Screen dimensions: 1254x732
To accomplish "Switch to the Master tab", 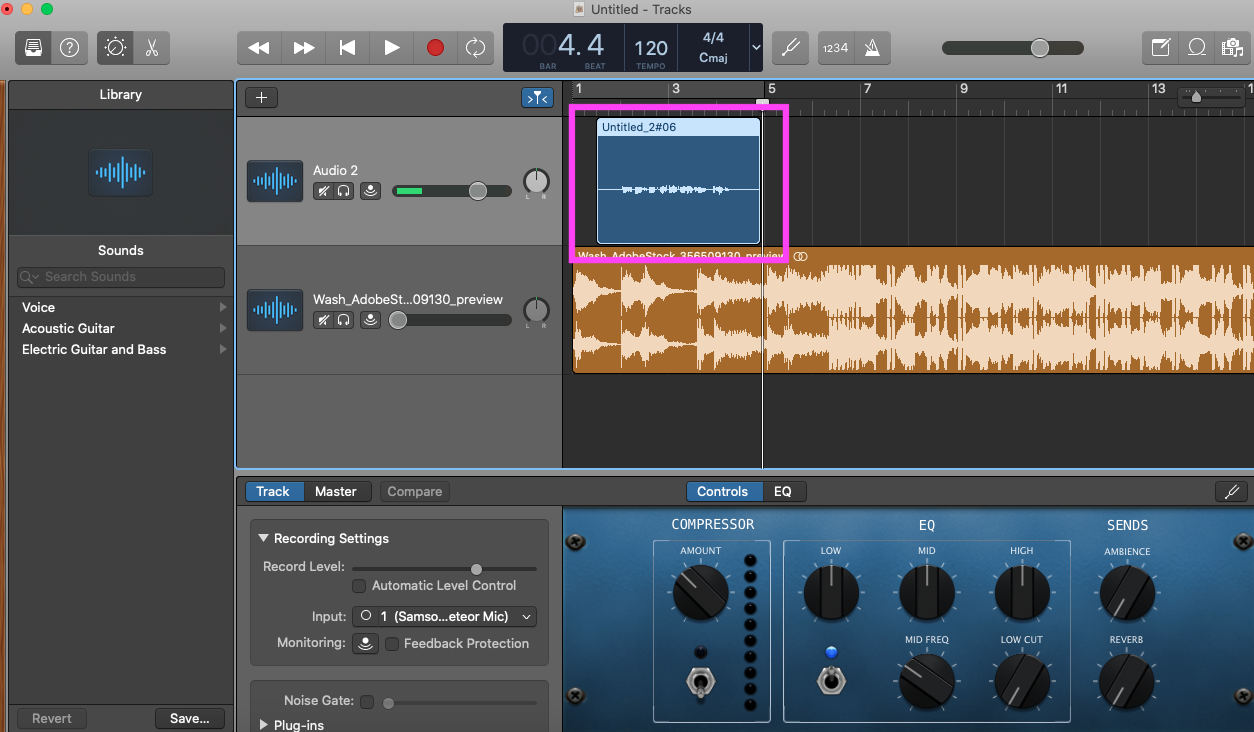I will [336, 491].
